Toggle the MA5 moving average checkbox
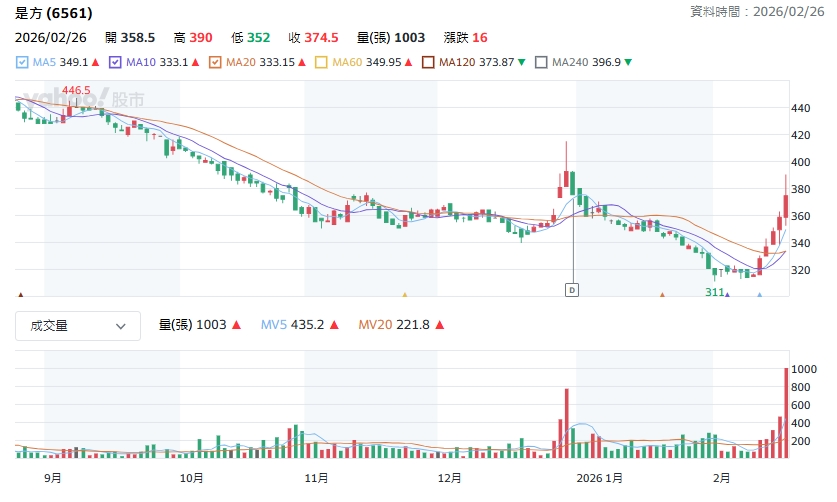 coord(23,62)
